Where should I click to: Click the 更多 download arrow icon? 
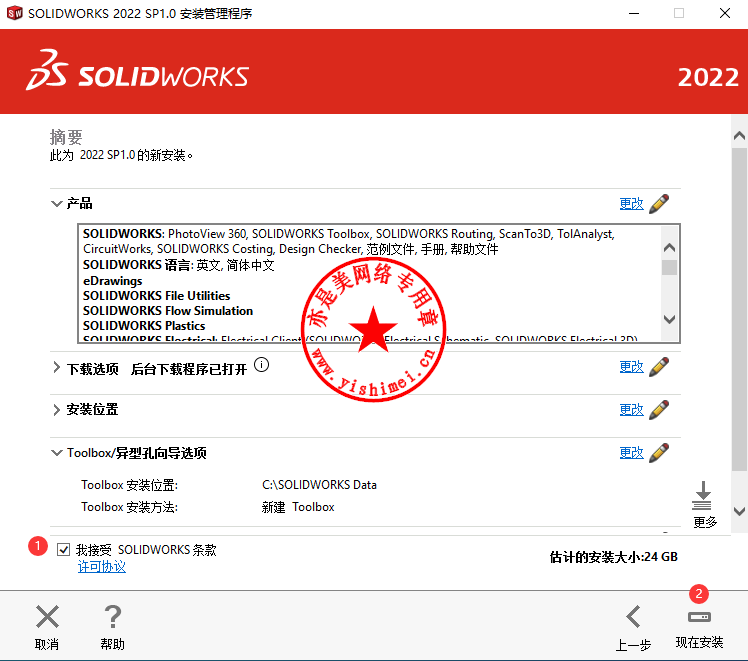tap(703, 496)
